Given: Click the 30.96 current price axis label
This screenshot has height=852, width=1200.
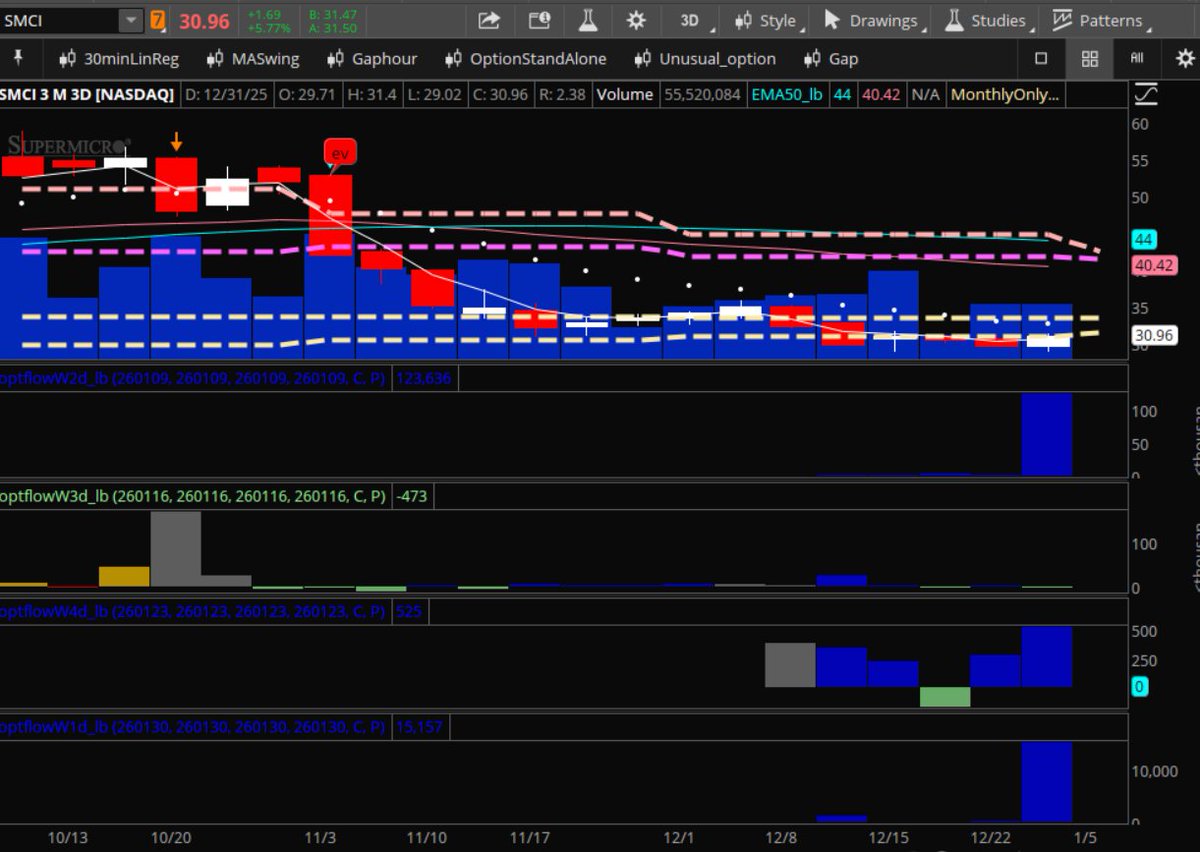Looking at the screenshot, I should [1155, 336].
